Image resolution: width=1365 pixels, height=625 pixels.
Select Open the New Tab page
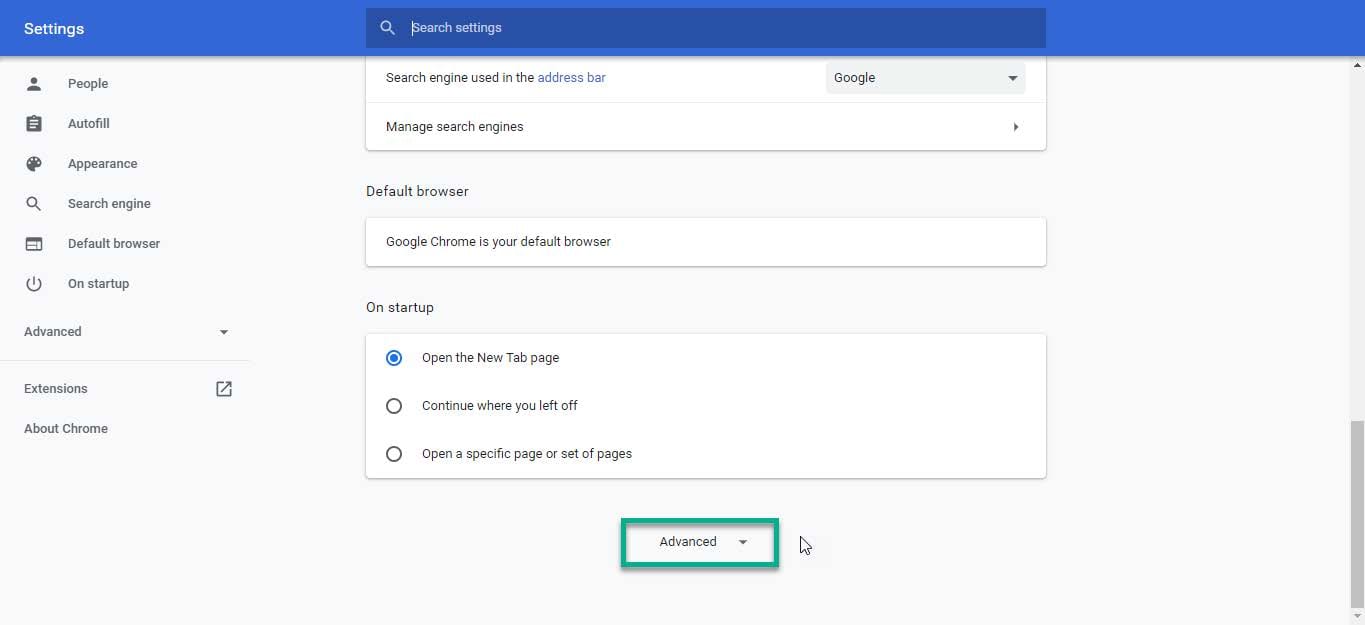(x=393, y=357)
